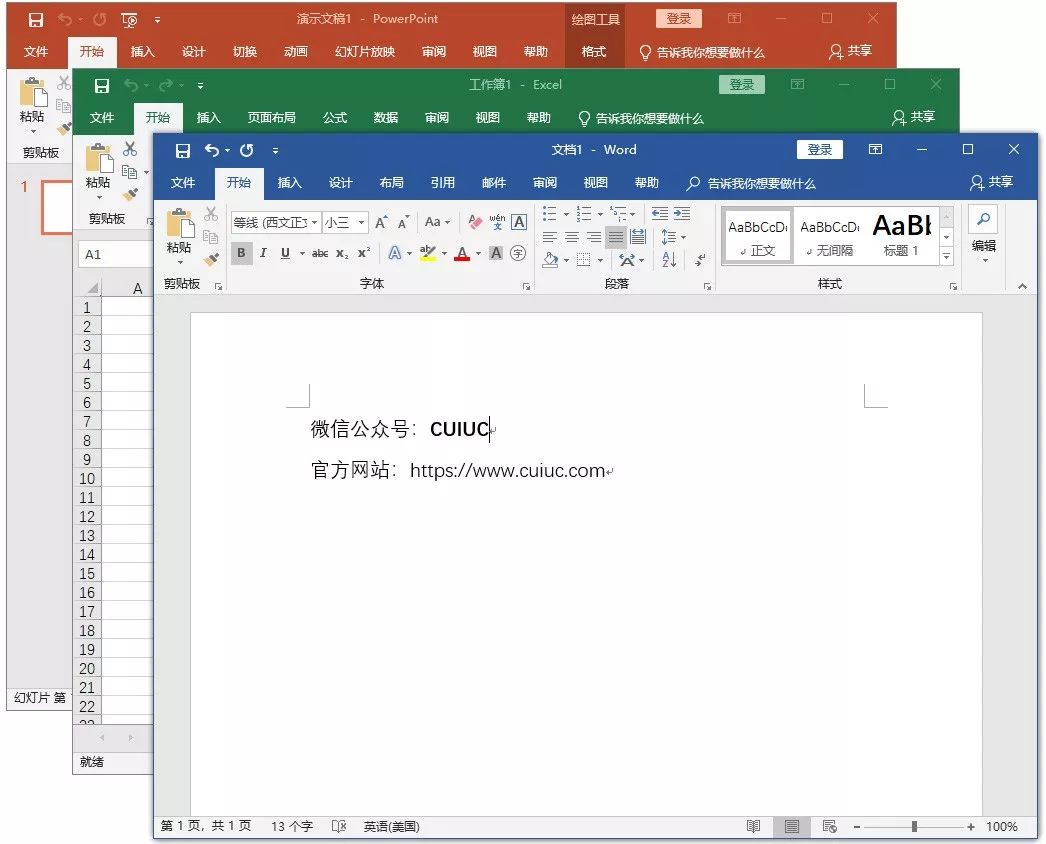Image resolution: width=1046 pixels, height=844 pixels.
Task: Click the 告诉我你想要做什么 search box in Word
Action: click(x=751, y=183)
